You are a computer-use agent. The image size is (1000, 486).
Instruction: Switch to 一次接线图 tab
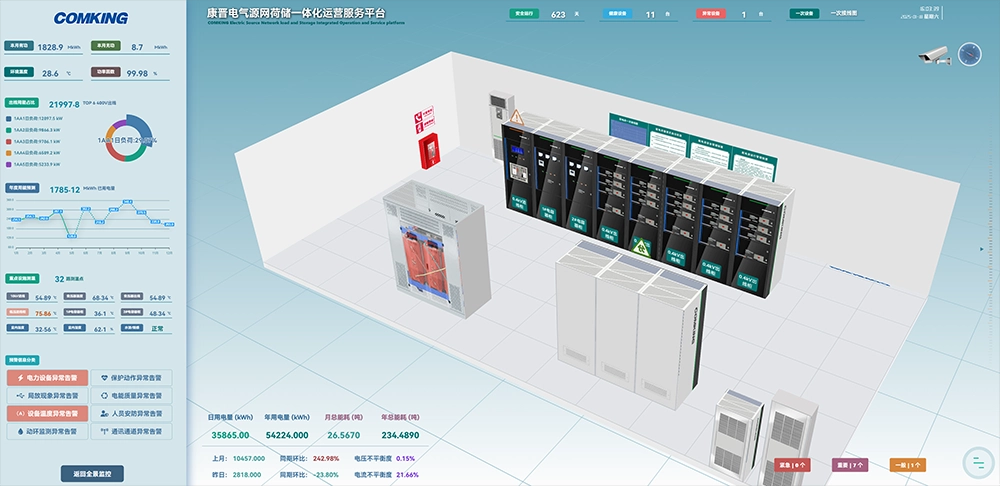844,13
